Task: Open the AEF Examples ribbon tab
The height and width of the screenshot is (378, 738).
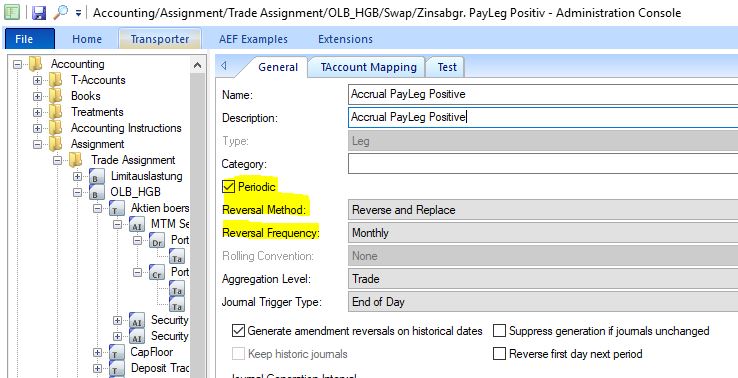Action: click(253, 39)
